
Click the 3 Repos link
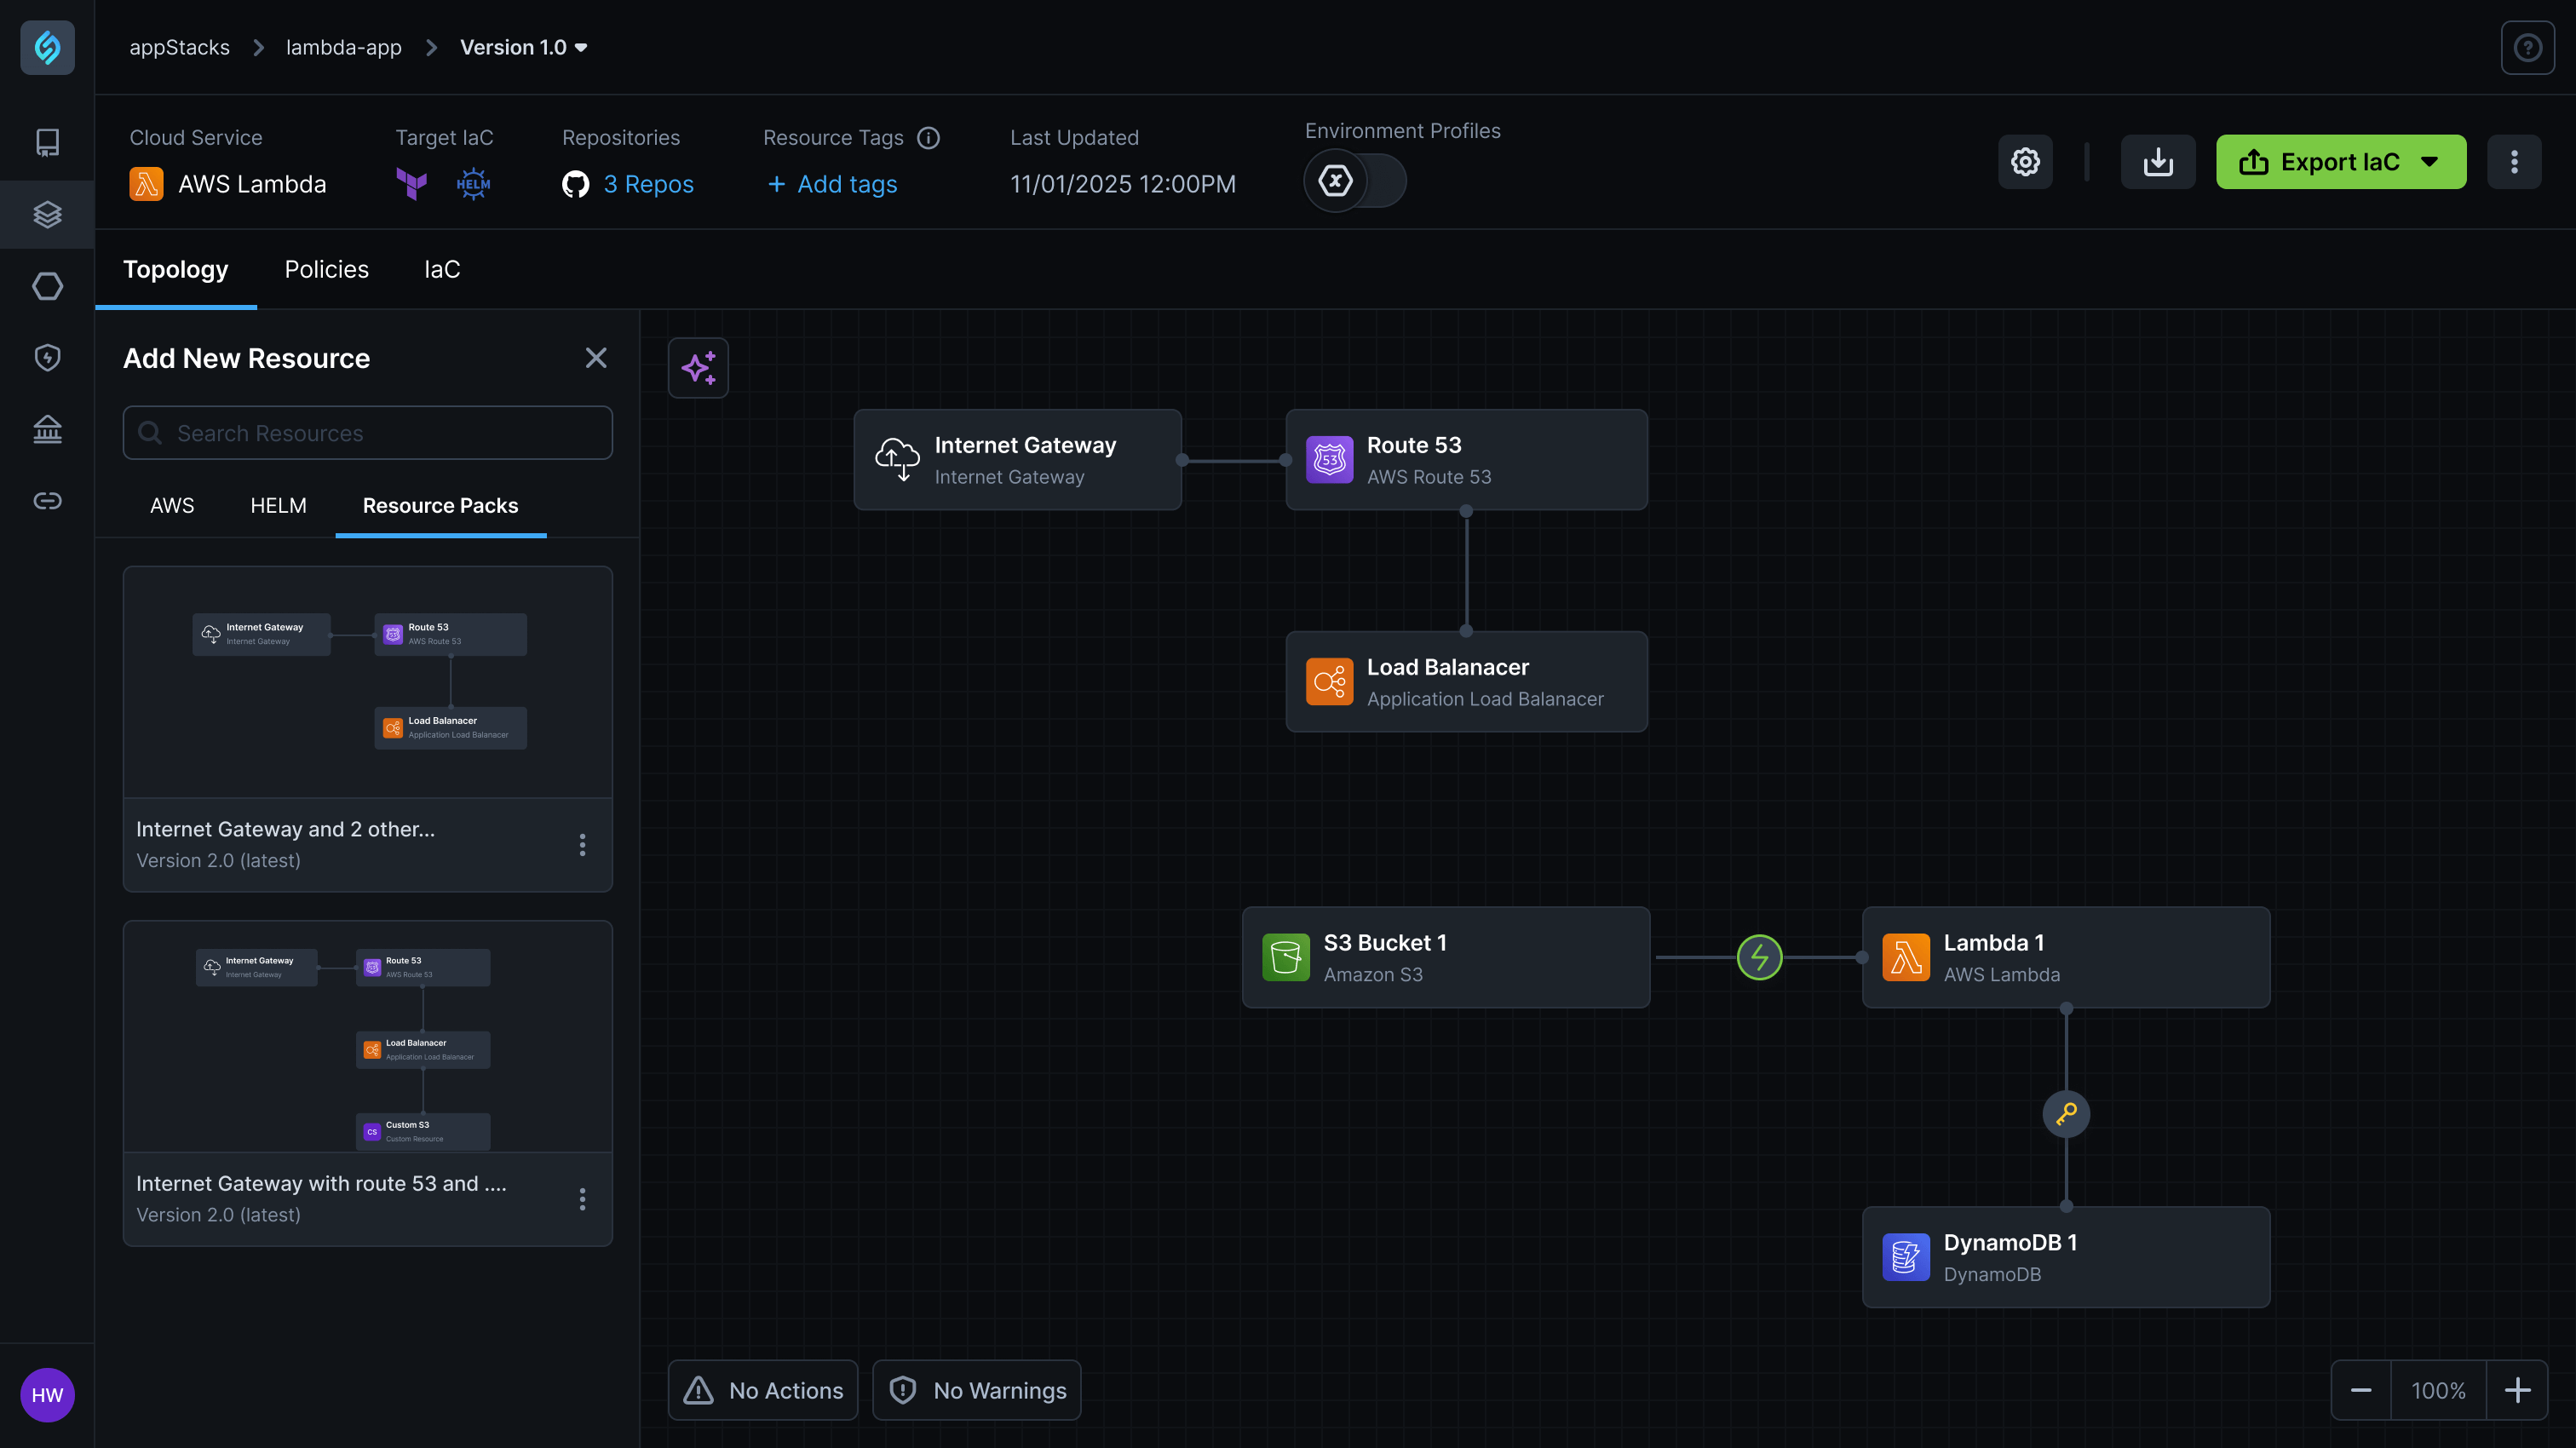click(648, 184)
